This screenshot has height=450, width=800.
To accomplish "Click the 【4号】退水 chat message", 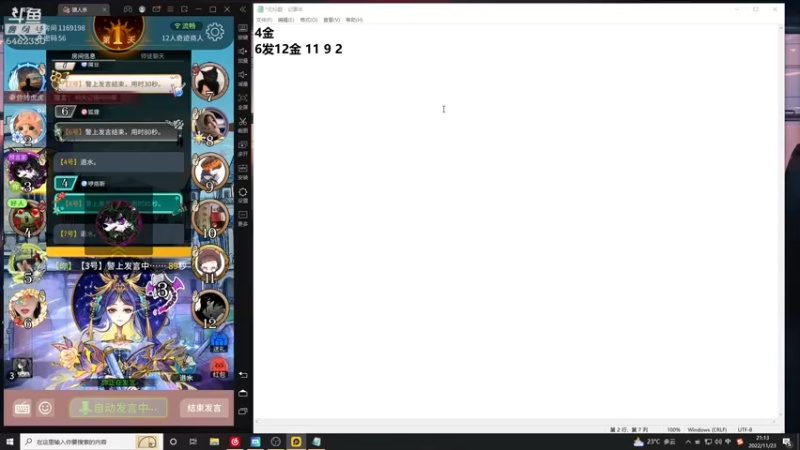I will click(x=118, y=162).
